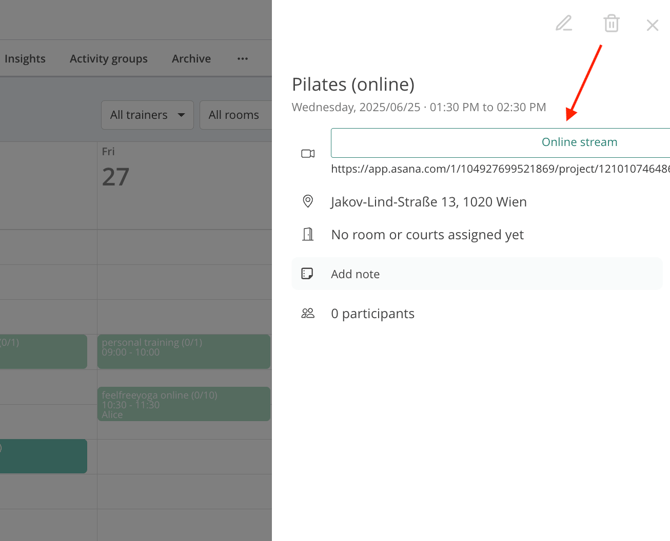Click the location pin icon
The width and height of the screenshot is (670, 541).
308,201
